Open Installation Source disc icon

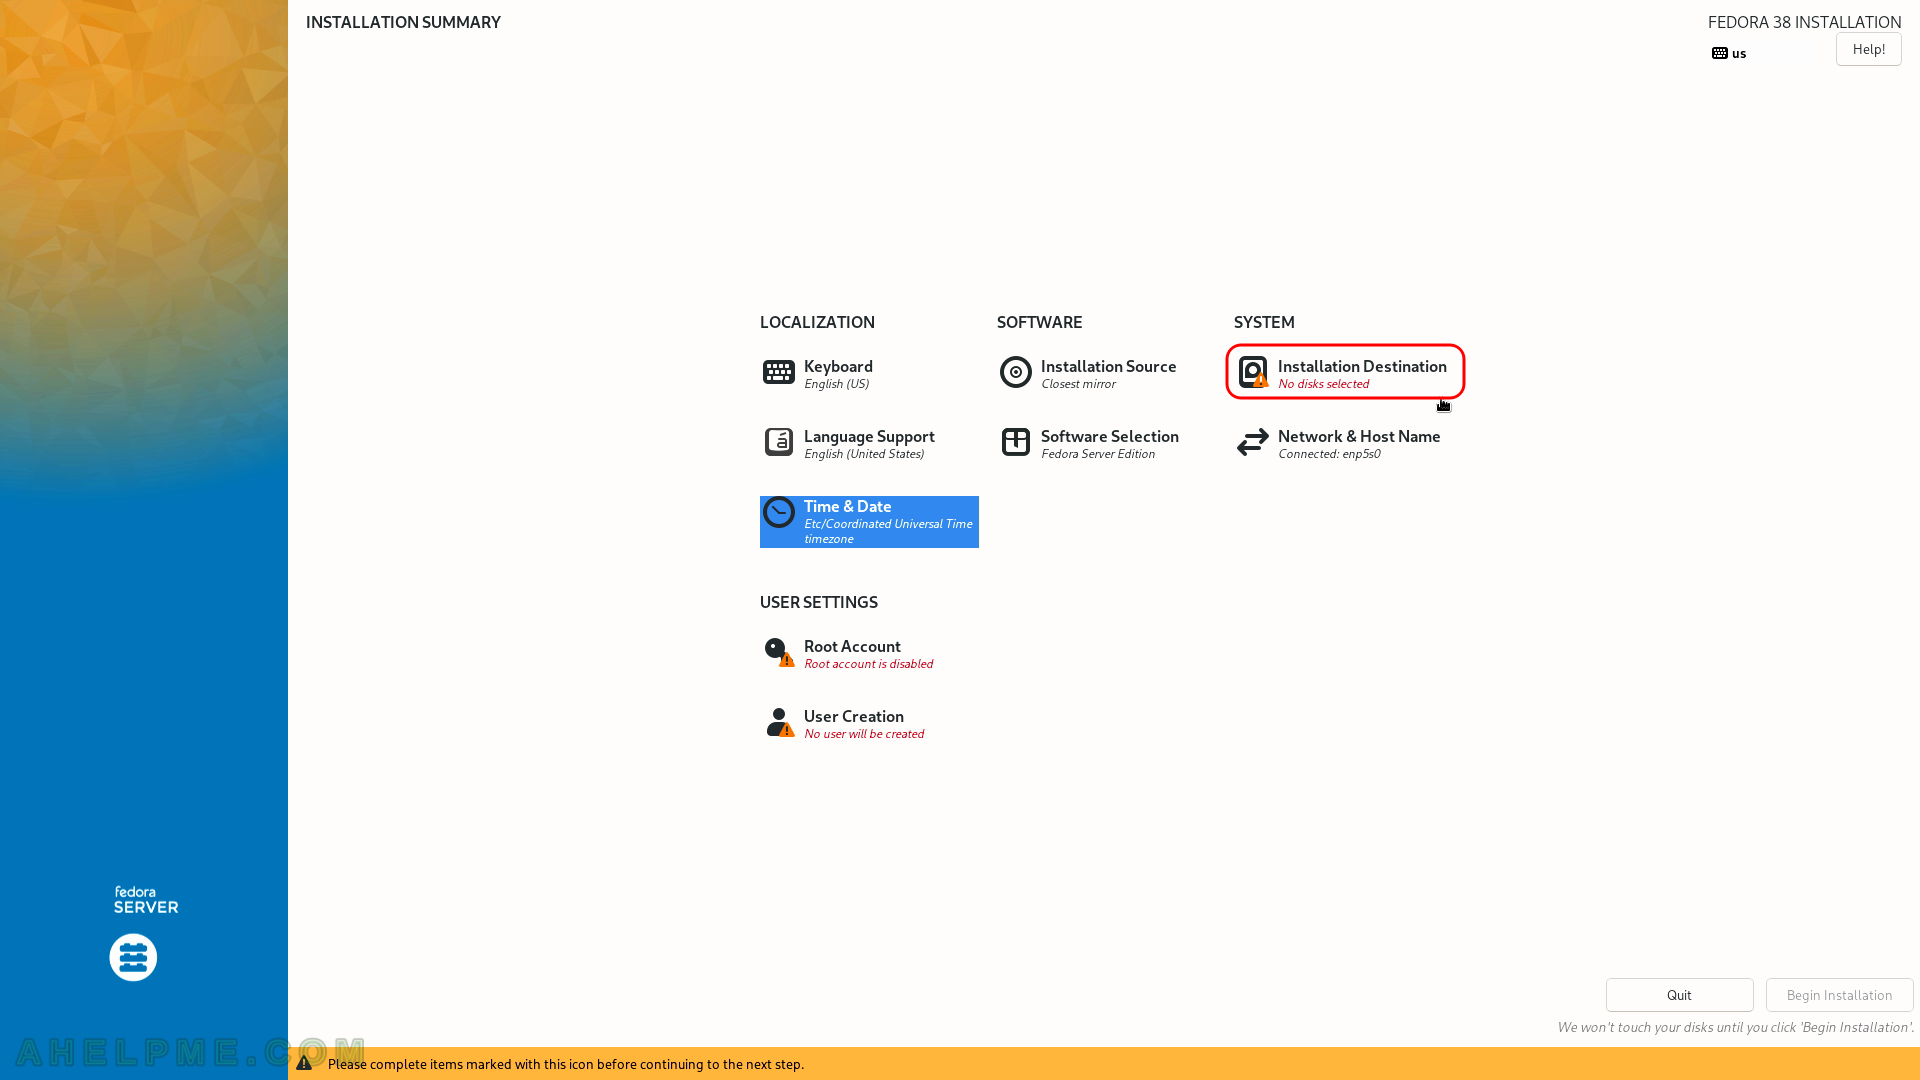pos(1015,372)
